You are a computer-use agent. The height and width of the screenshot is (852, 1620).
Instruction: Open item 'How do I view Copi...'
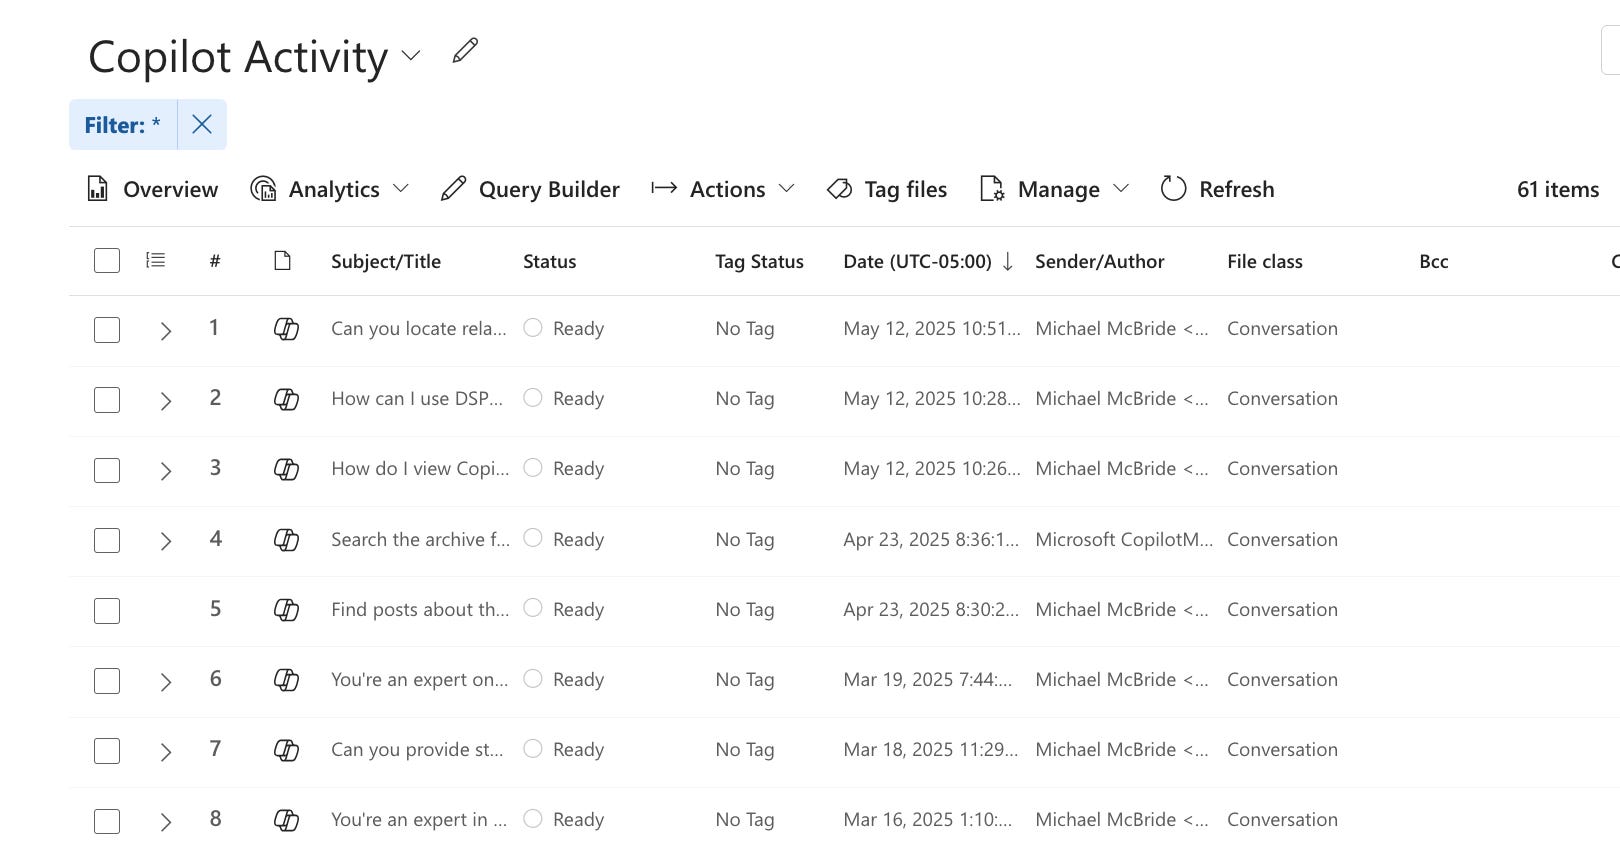420,469
